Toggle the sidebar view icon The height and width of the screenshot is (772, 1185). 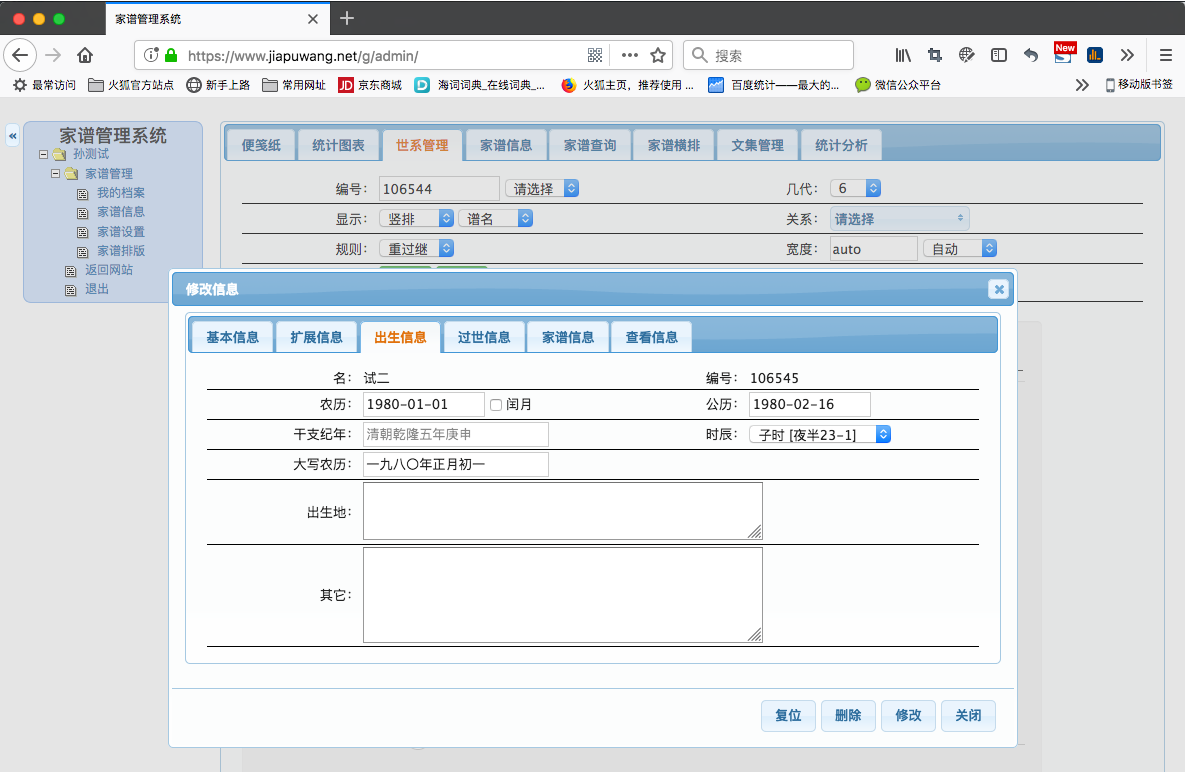coord(998,55)
